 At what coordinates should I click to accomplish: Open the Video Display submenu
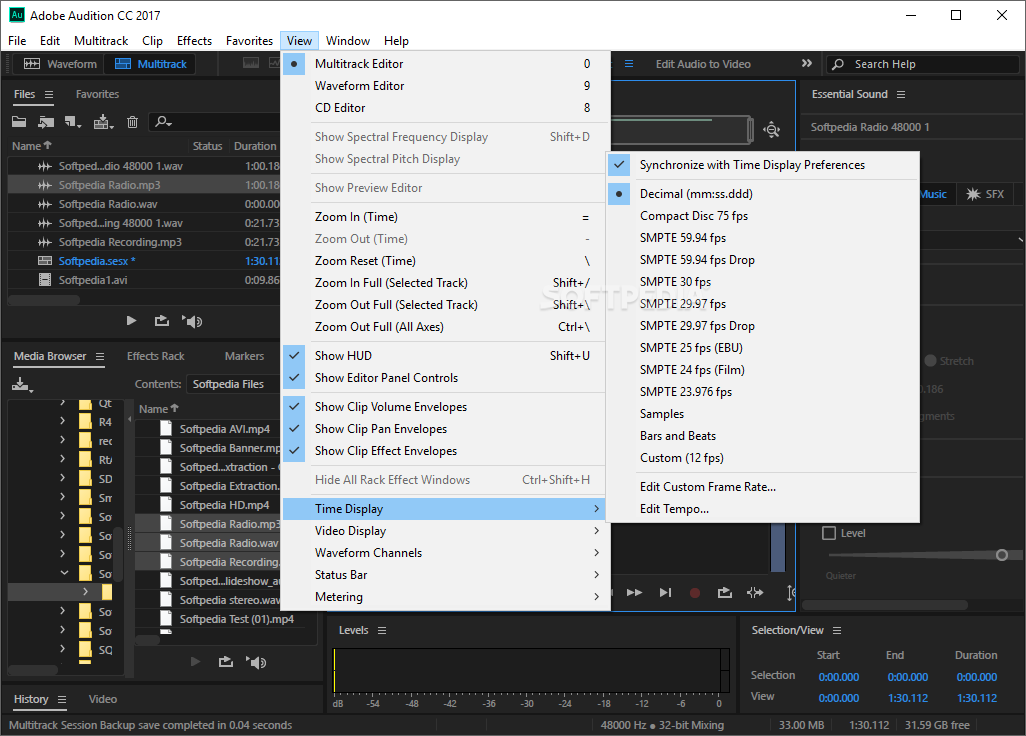pyautogui.click(x=444, y=531)
